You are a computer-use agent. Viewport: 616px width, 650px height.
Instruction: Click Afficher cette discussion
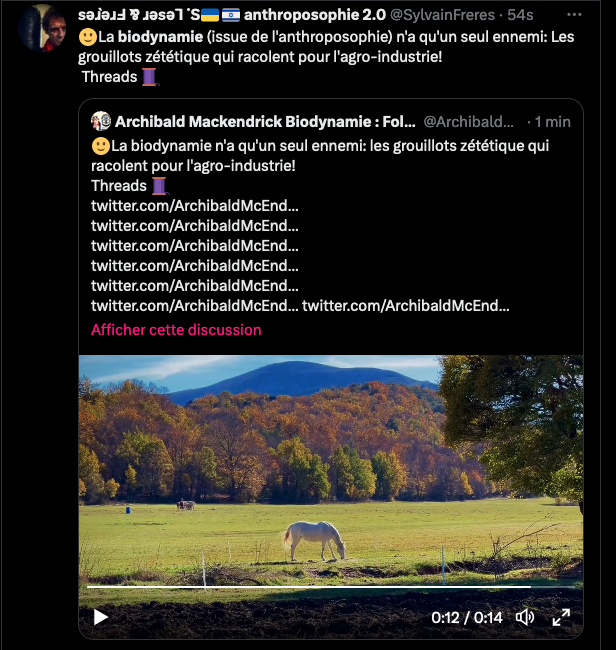[x=176, y=330]
